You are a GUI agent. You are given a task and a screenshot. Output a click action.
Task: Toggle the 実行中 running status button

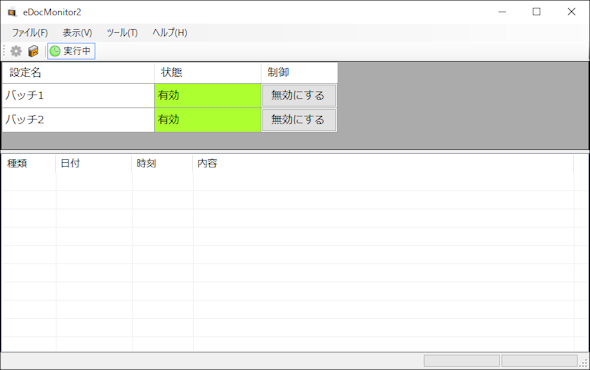coord(71,51)
